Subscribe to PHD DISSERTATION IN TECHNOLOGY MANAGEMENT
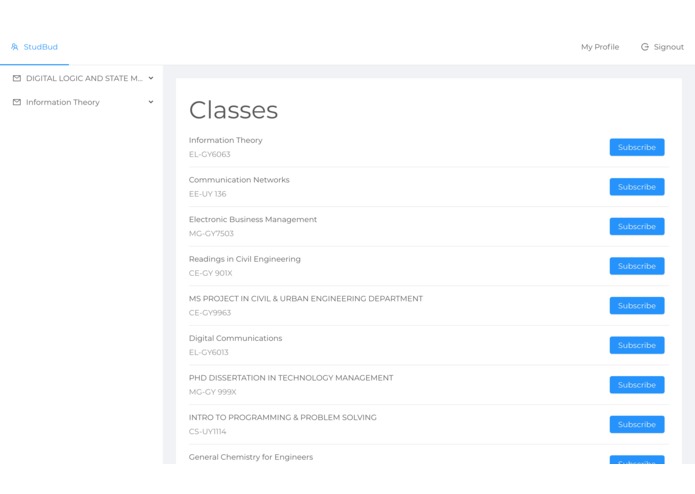The image size is (695, 494). click(637, 385)
